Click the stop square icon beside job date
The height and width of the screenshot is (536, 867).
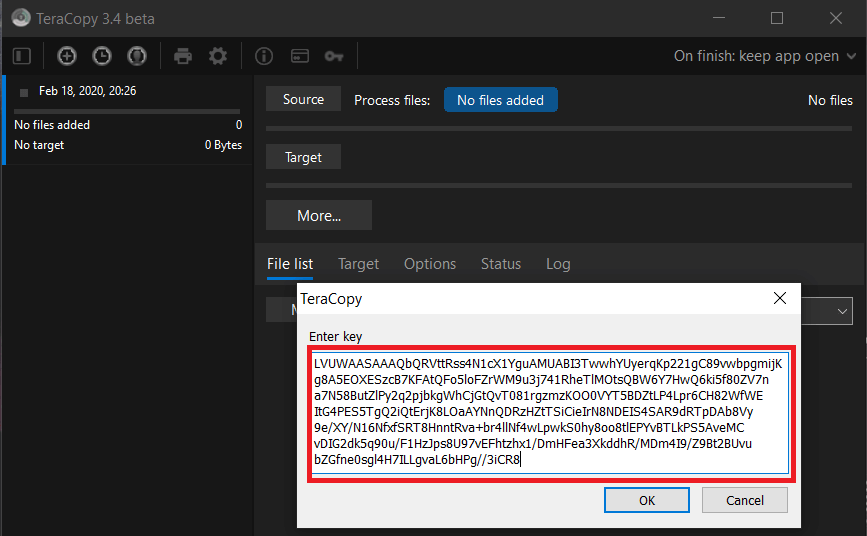24,92
